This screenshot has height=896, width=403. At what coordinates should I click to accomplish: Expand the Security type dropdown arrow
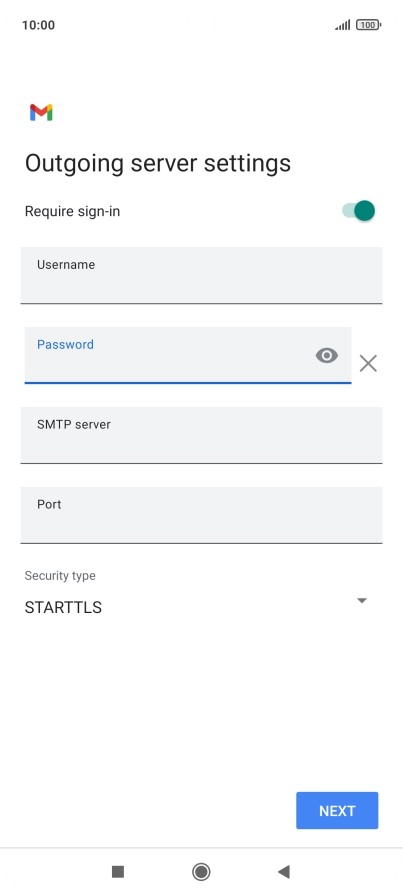pyautogui.click(x=361, y=601)
